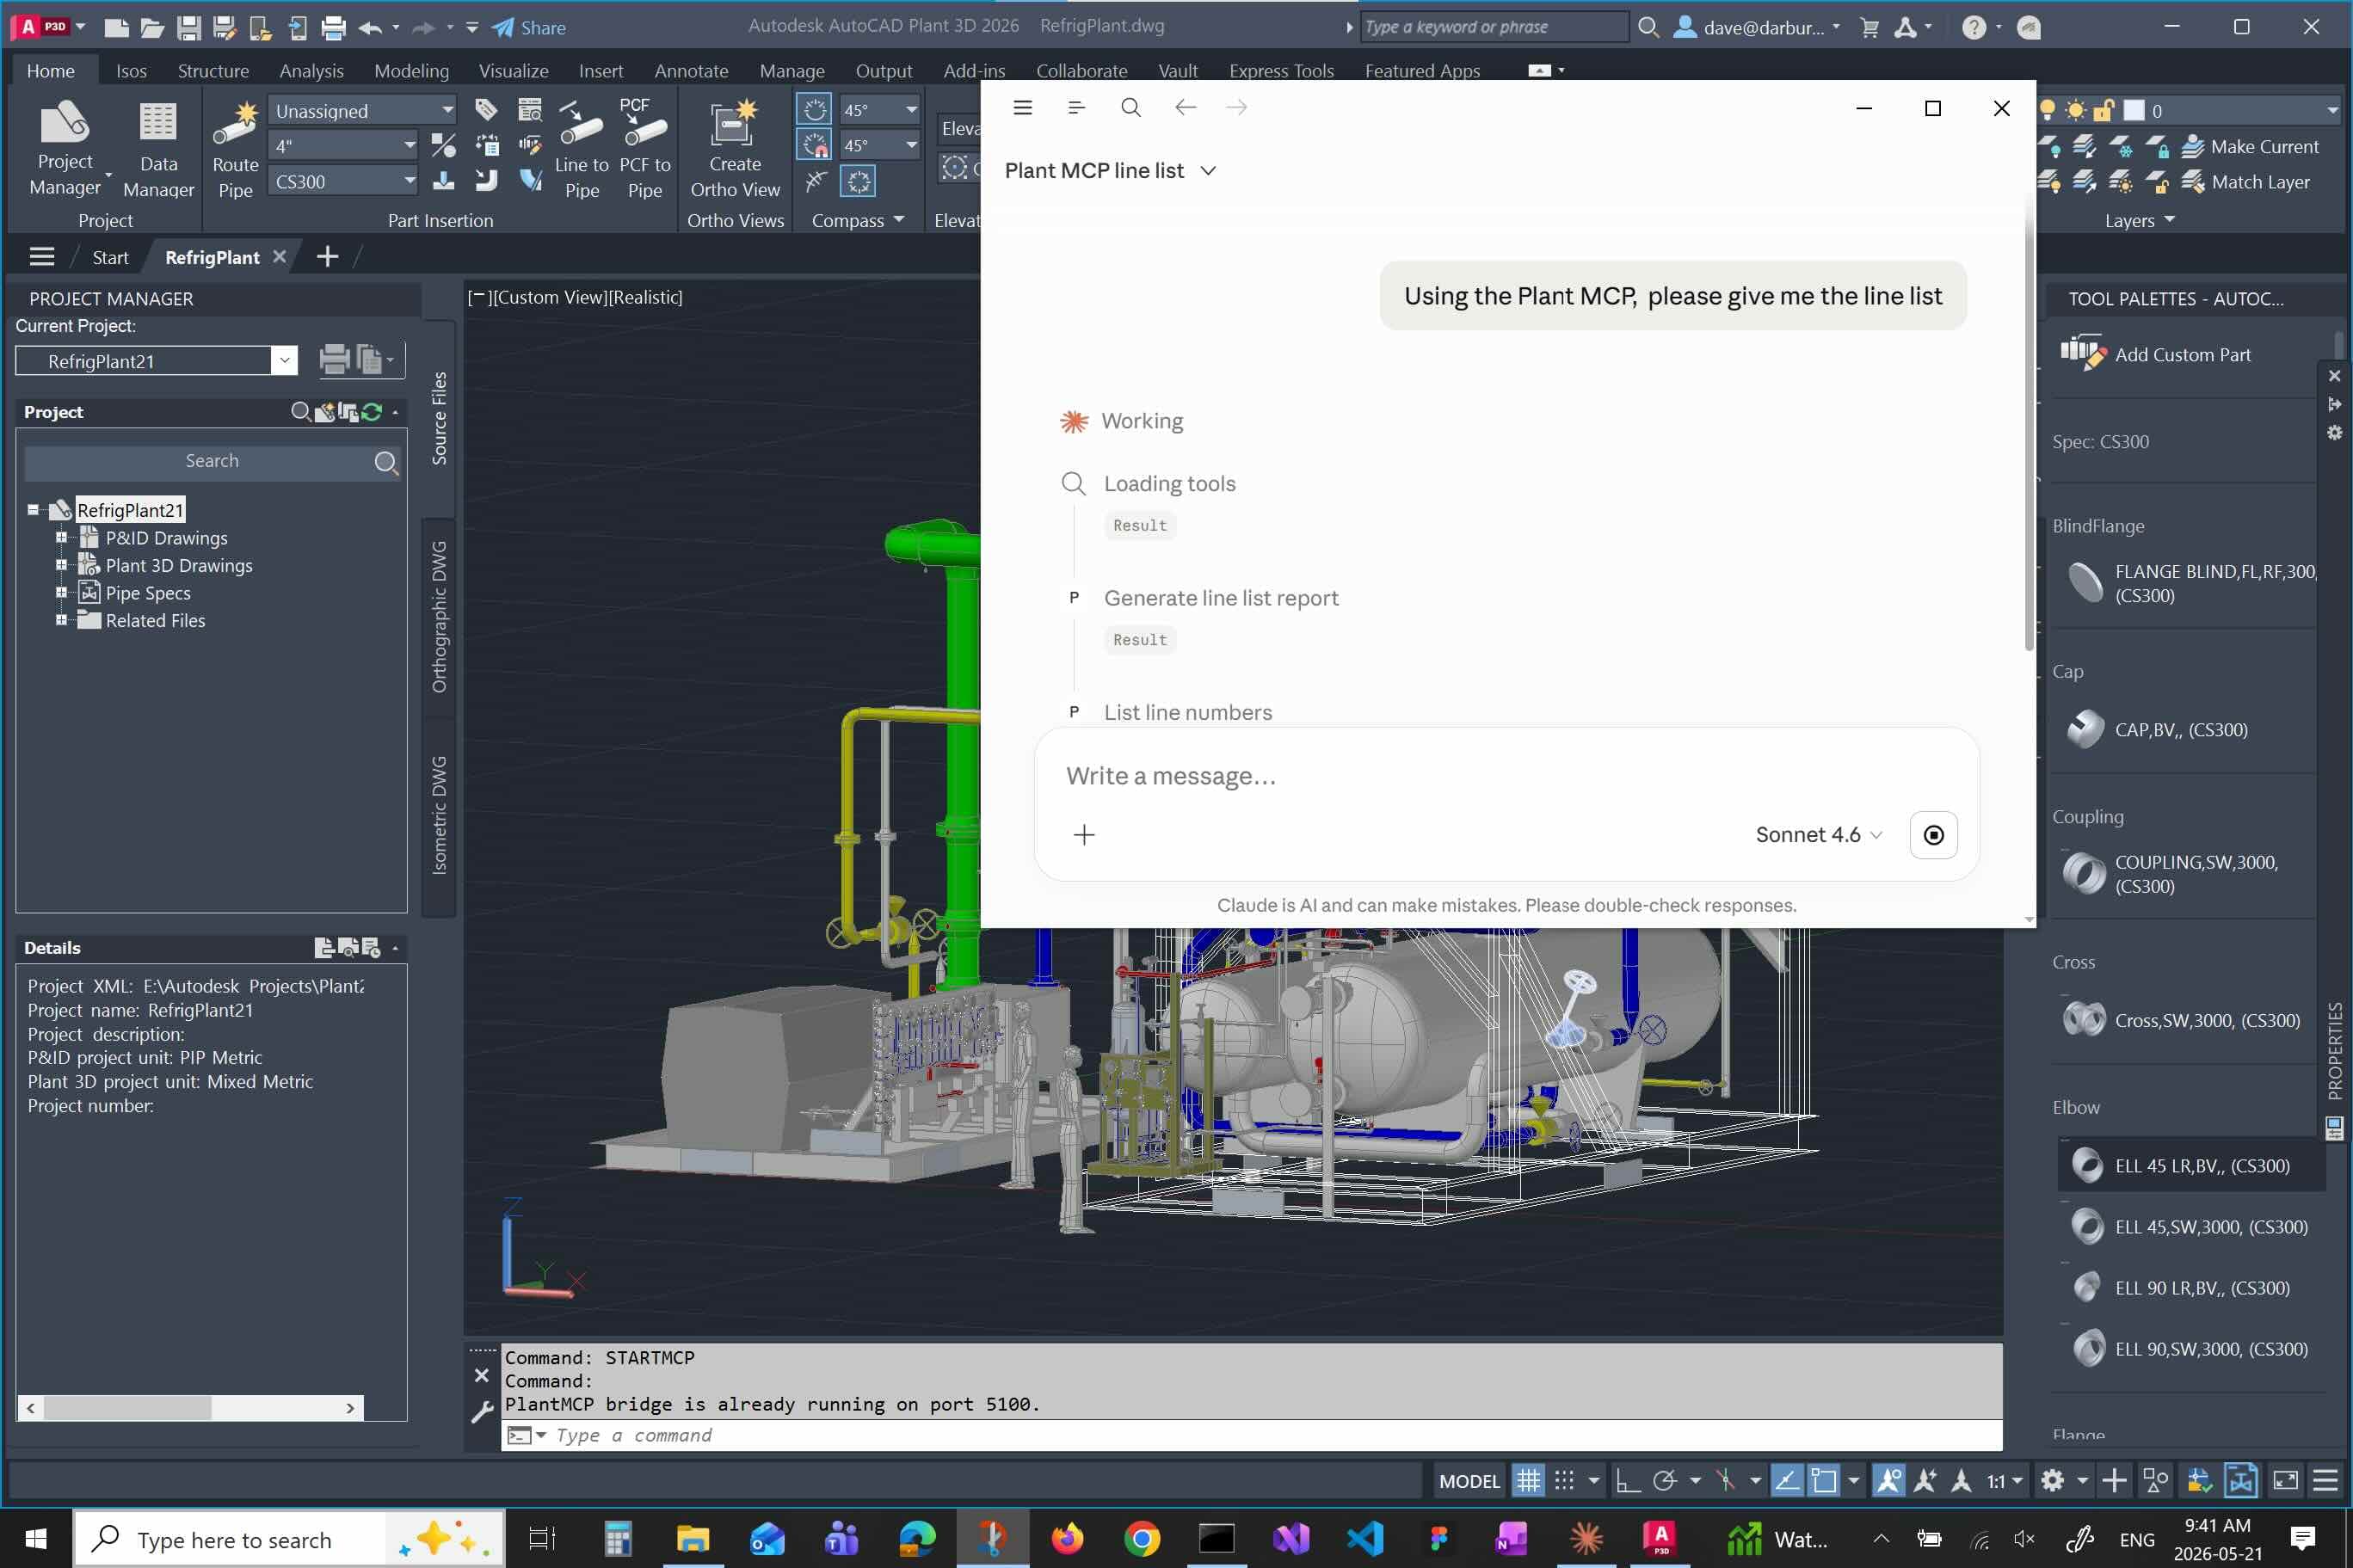Click Match Layer in Layers panel
The image size is (2353, 1568).
pyautogui.click(x=2245, y=181)
